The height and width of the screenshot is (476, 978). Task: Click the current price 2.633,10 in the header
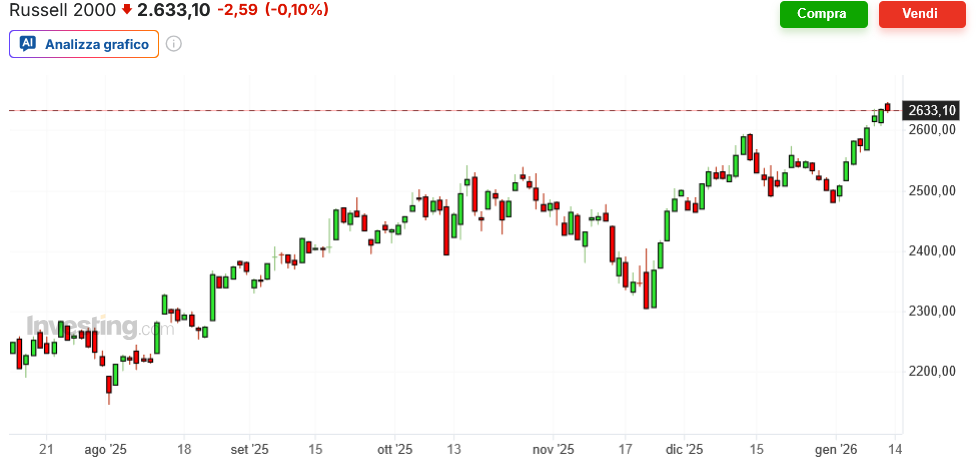click(173, 10)
